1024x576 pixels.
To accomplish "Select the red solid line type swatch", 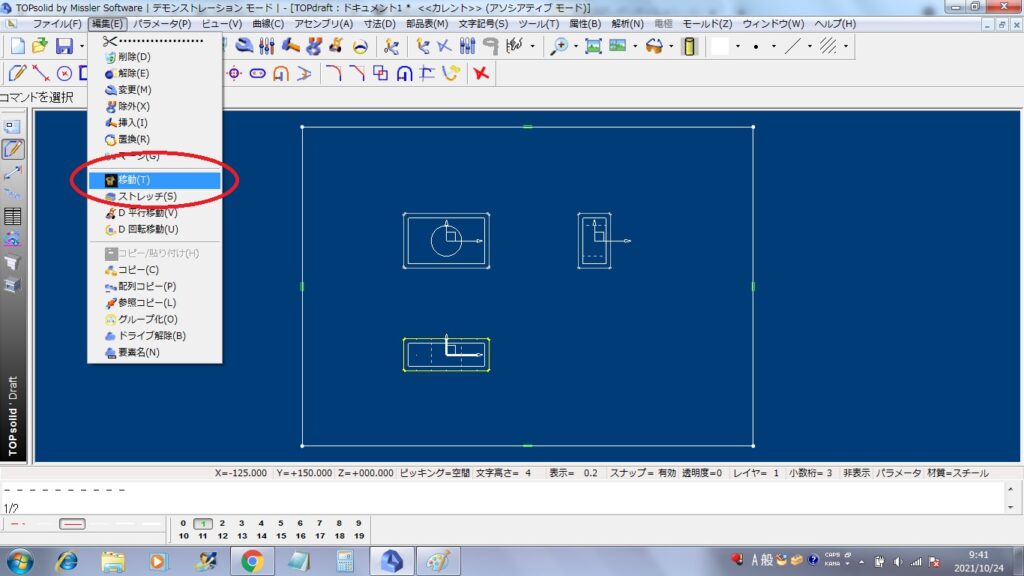I will pos(72,524).
